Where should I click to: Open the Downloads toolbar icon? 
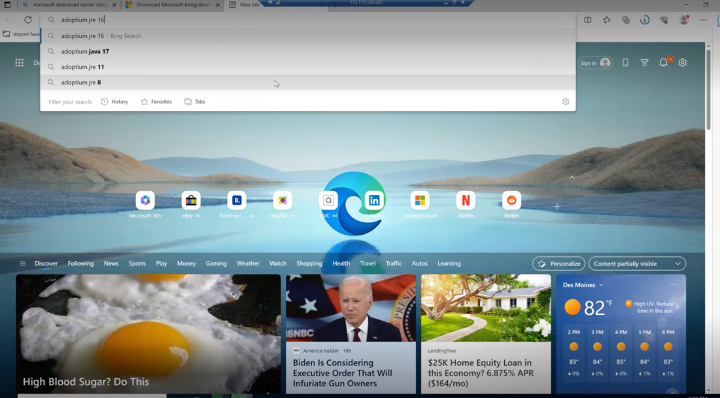coord(645,20)
